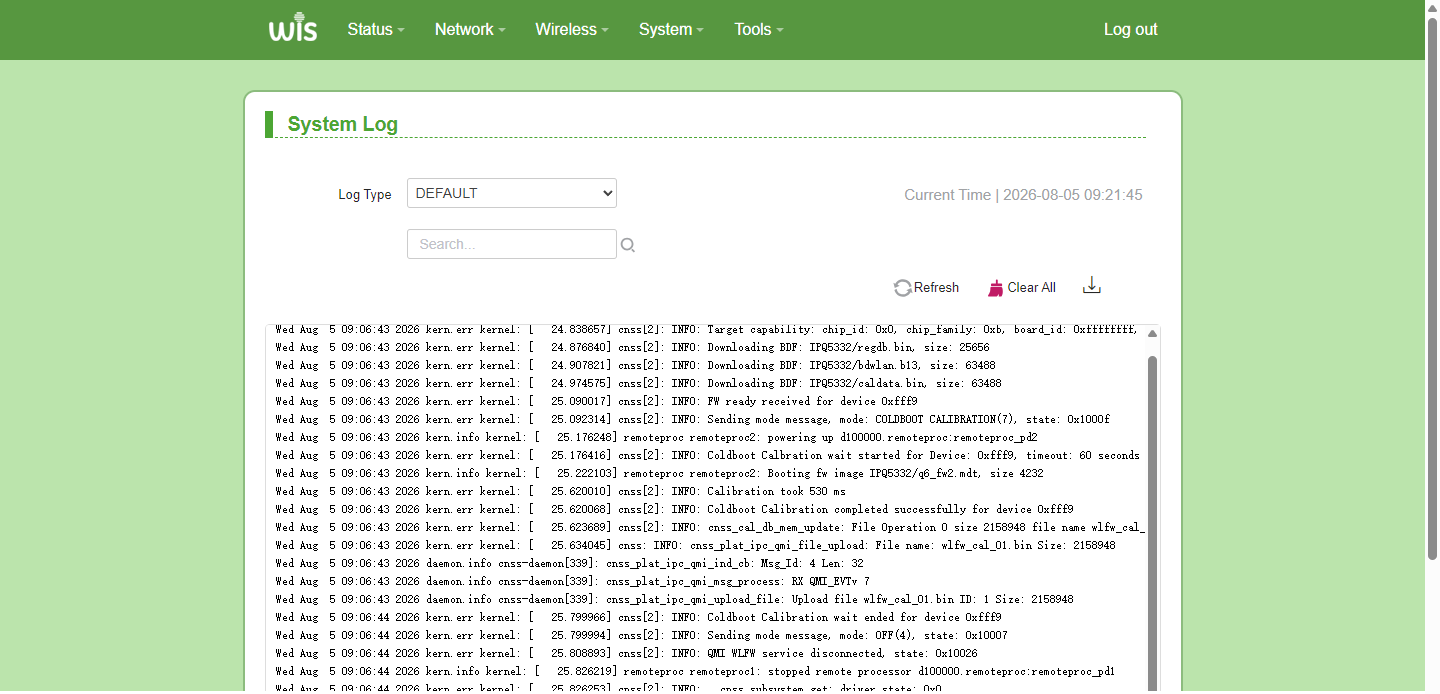
Task: Click the search magnifier icon
Action: click(628, 245)
